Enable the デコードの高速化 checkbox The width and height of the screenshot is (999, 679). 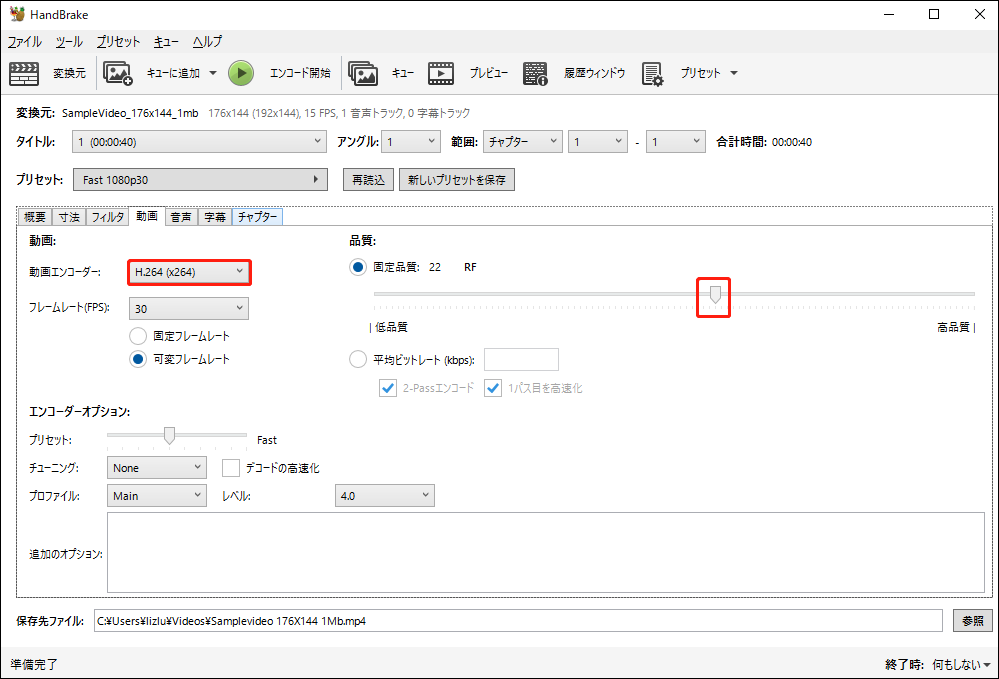231,467
